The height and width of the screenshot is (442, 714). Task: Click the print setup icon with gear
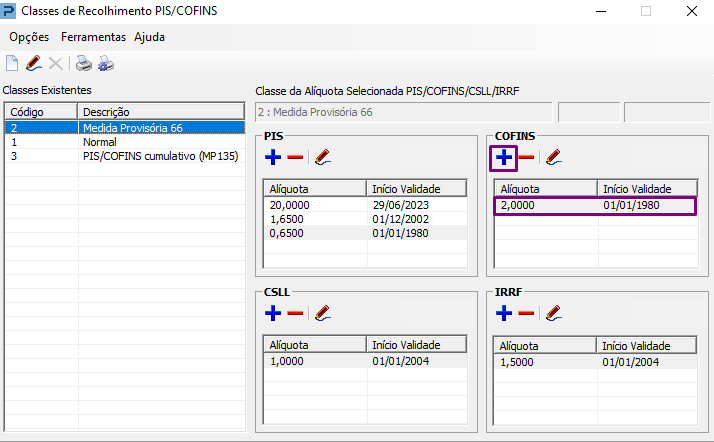click(106, 63)
